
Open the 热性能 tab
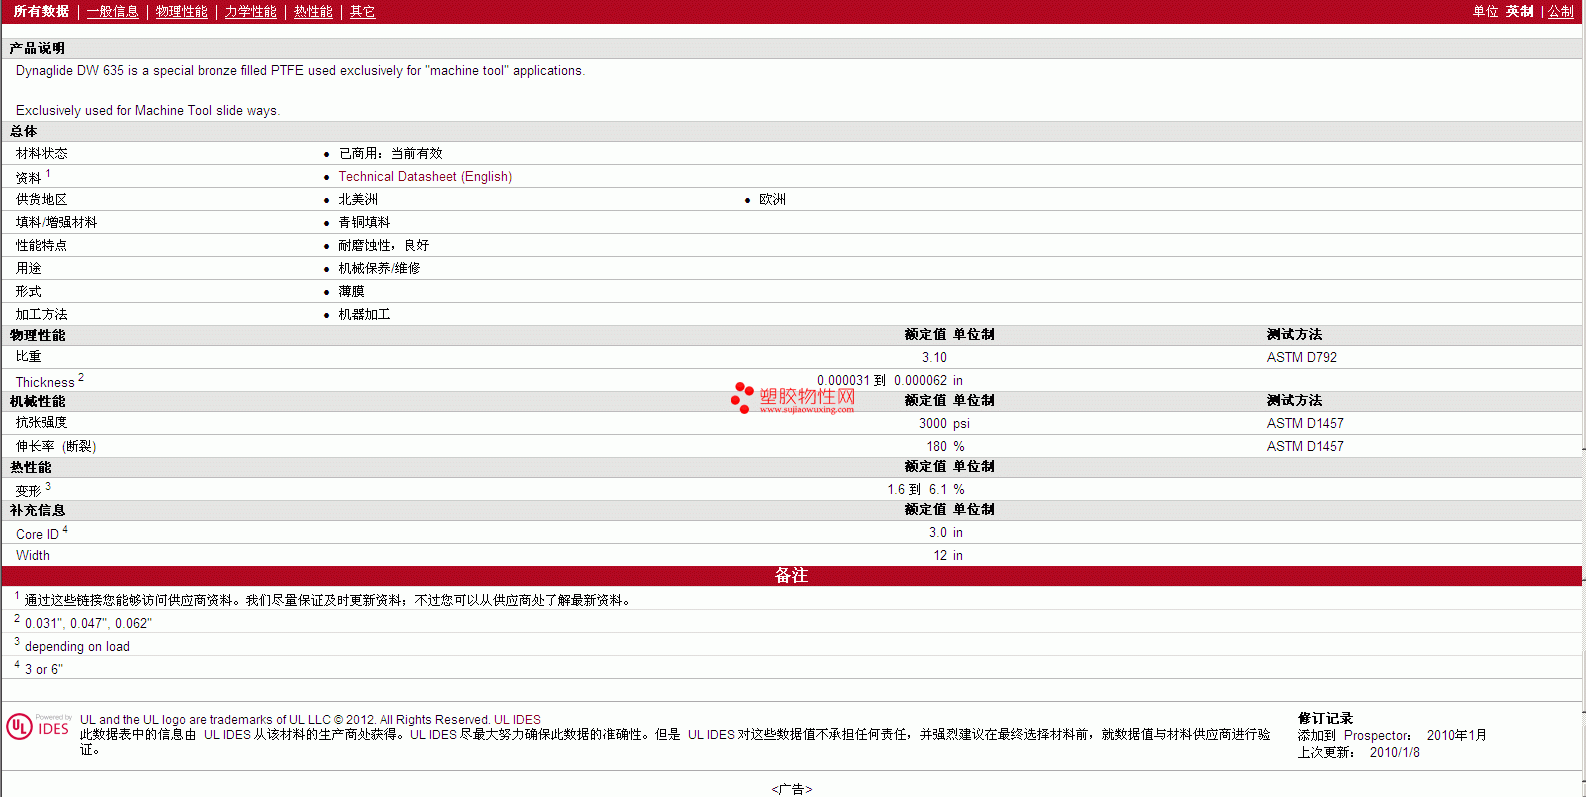coord(313,11)
